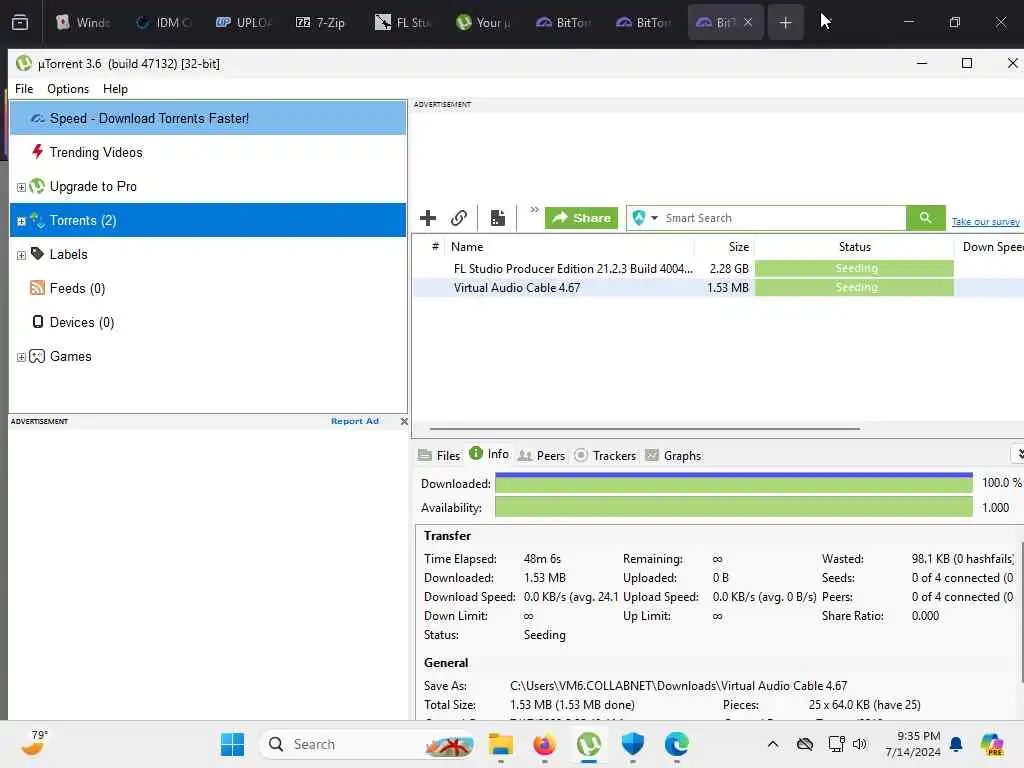Click the Trending Videos lightning icon

(x=37, y=152)
